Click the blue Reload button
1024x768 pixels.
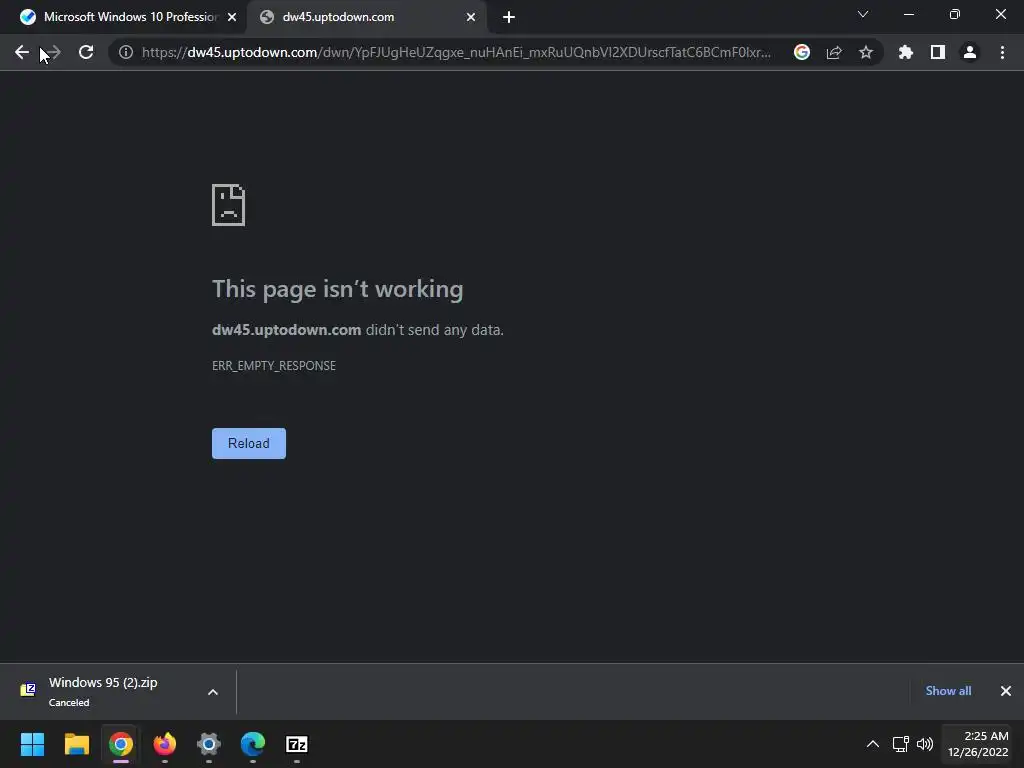coord(249,443)
